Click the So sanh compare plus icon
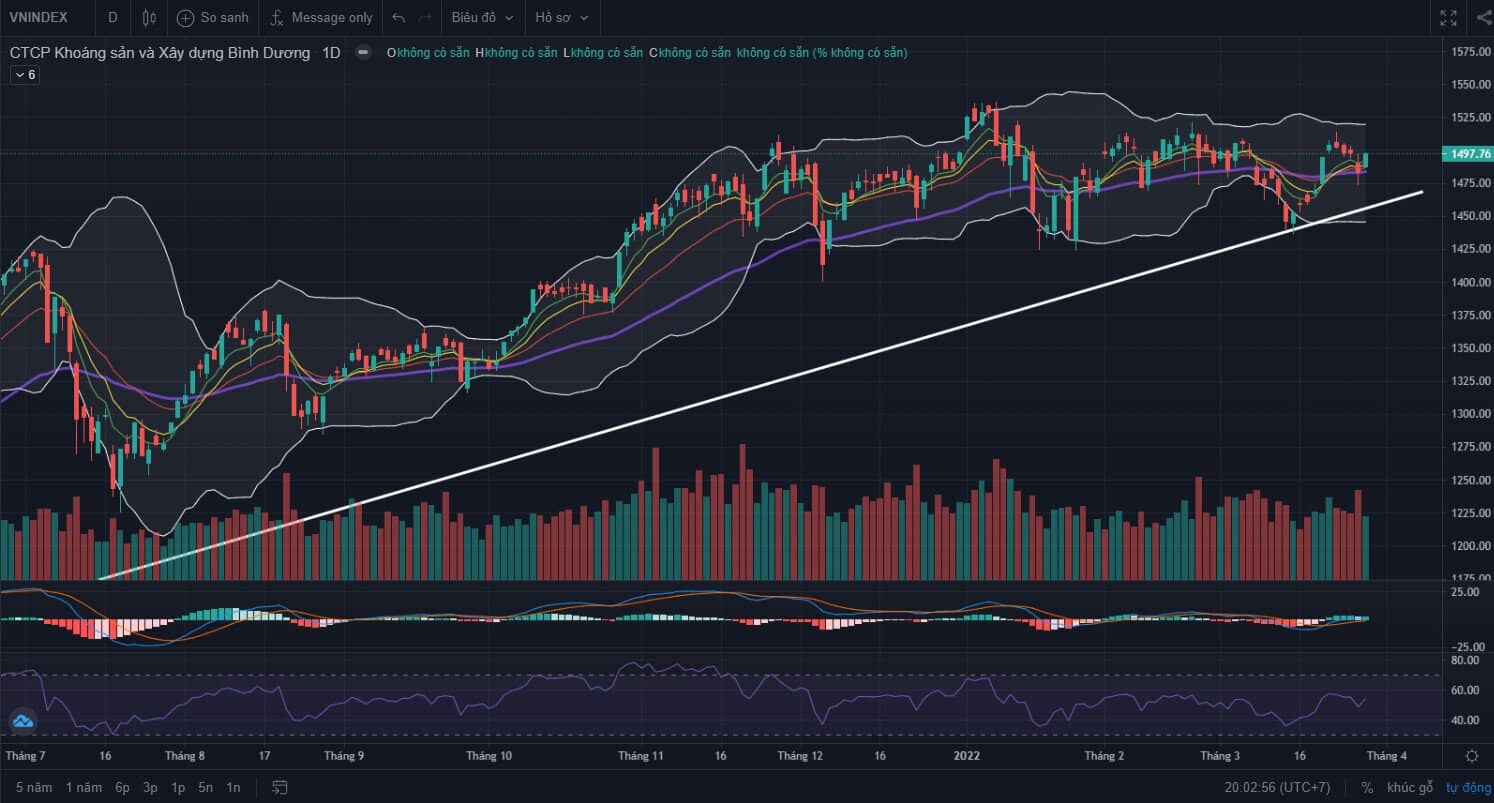The image size is (1494, 803). pyautogui.click(x=185, y=17)
